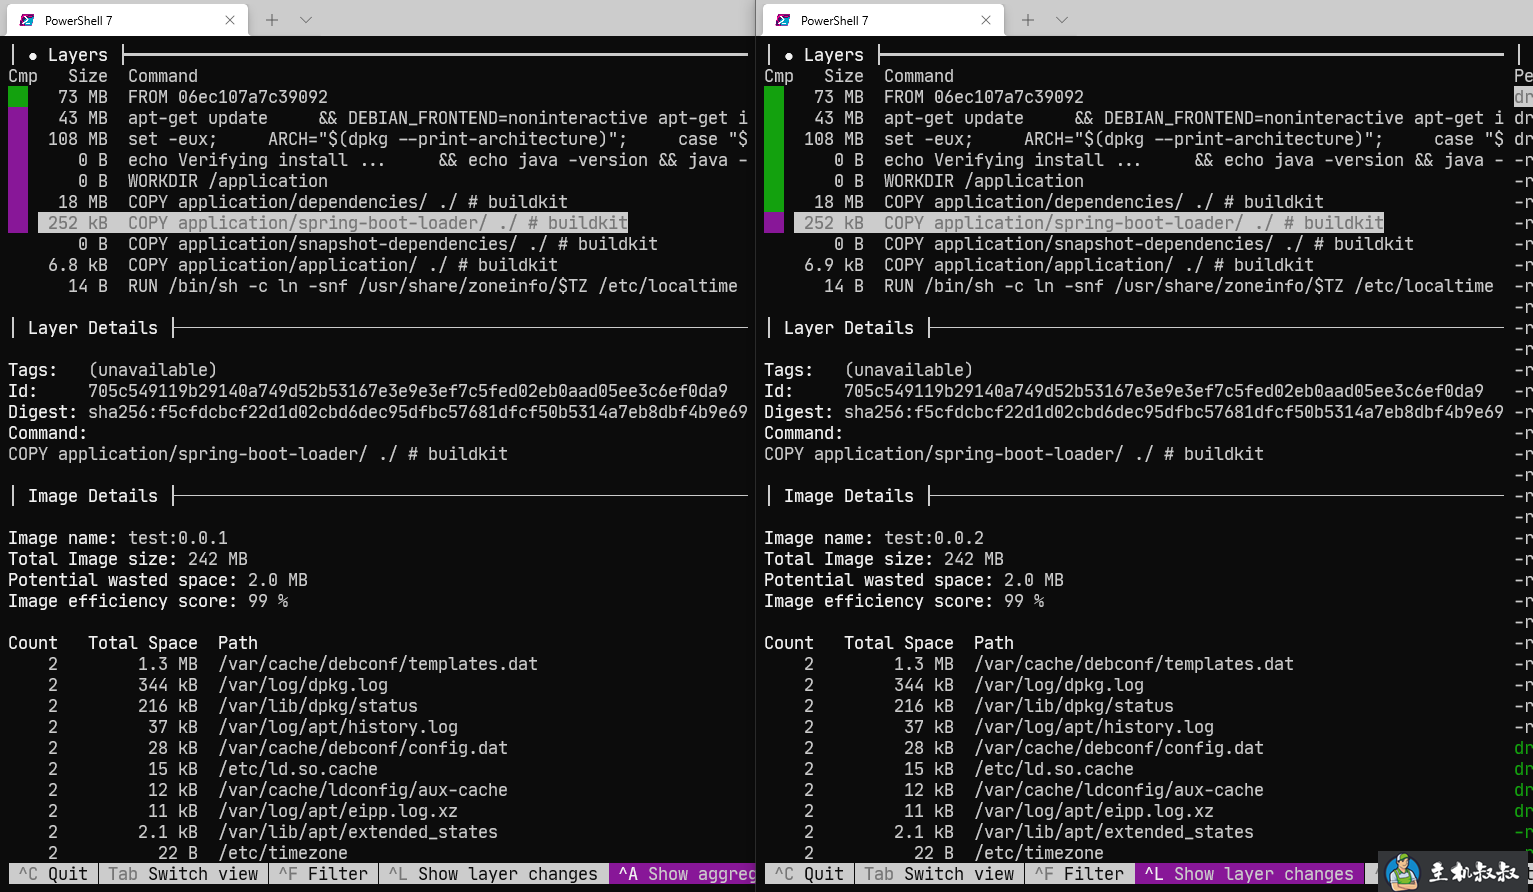Click Layer Details header in right window

tap(849, 328)
